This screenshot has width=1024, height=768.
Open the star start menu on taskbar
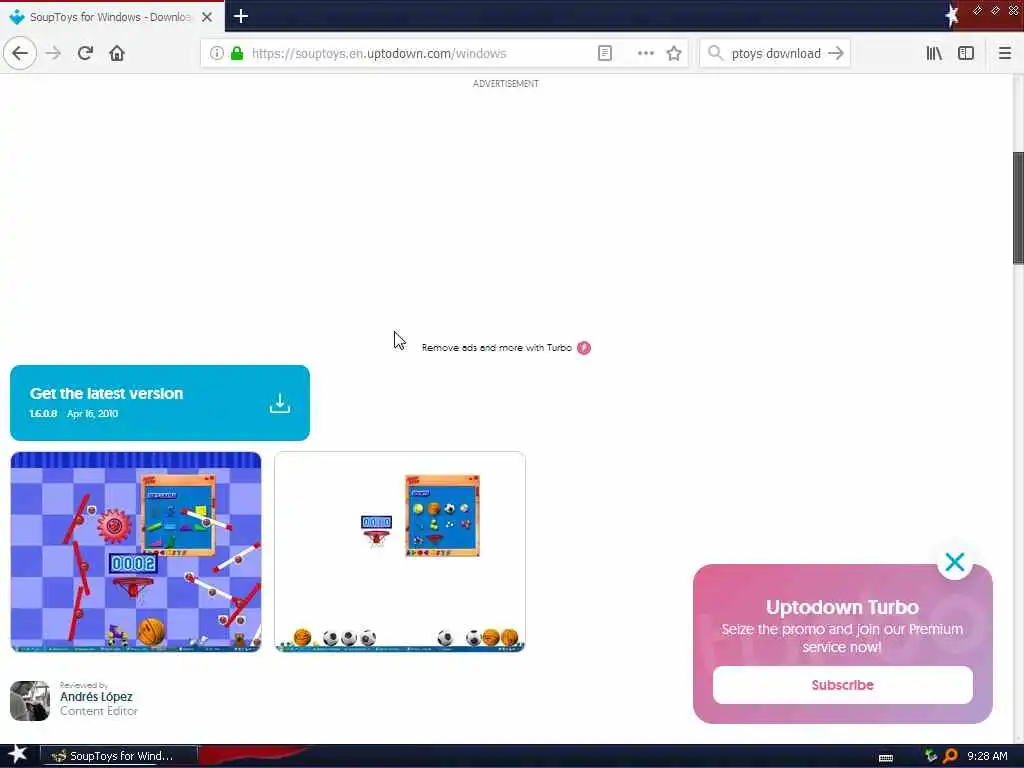(18, 754)
